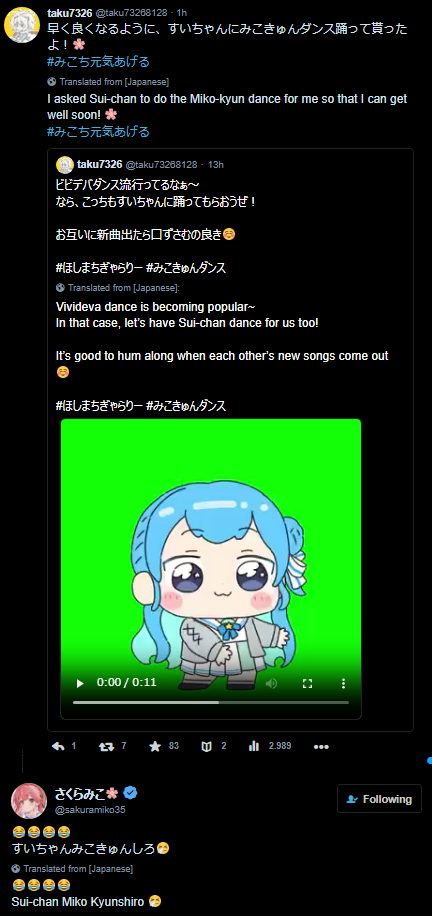Click the reply arrow icon under the tweet
Viewport: 432px width, 916px height.
coord(58,746)
